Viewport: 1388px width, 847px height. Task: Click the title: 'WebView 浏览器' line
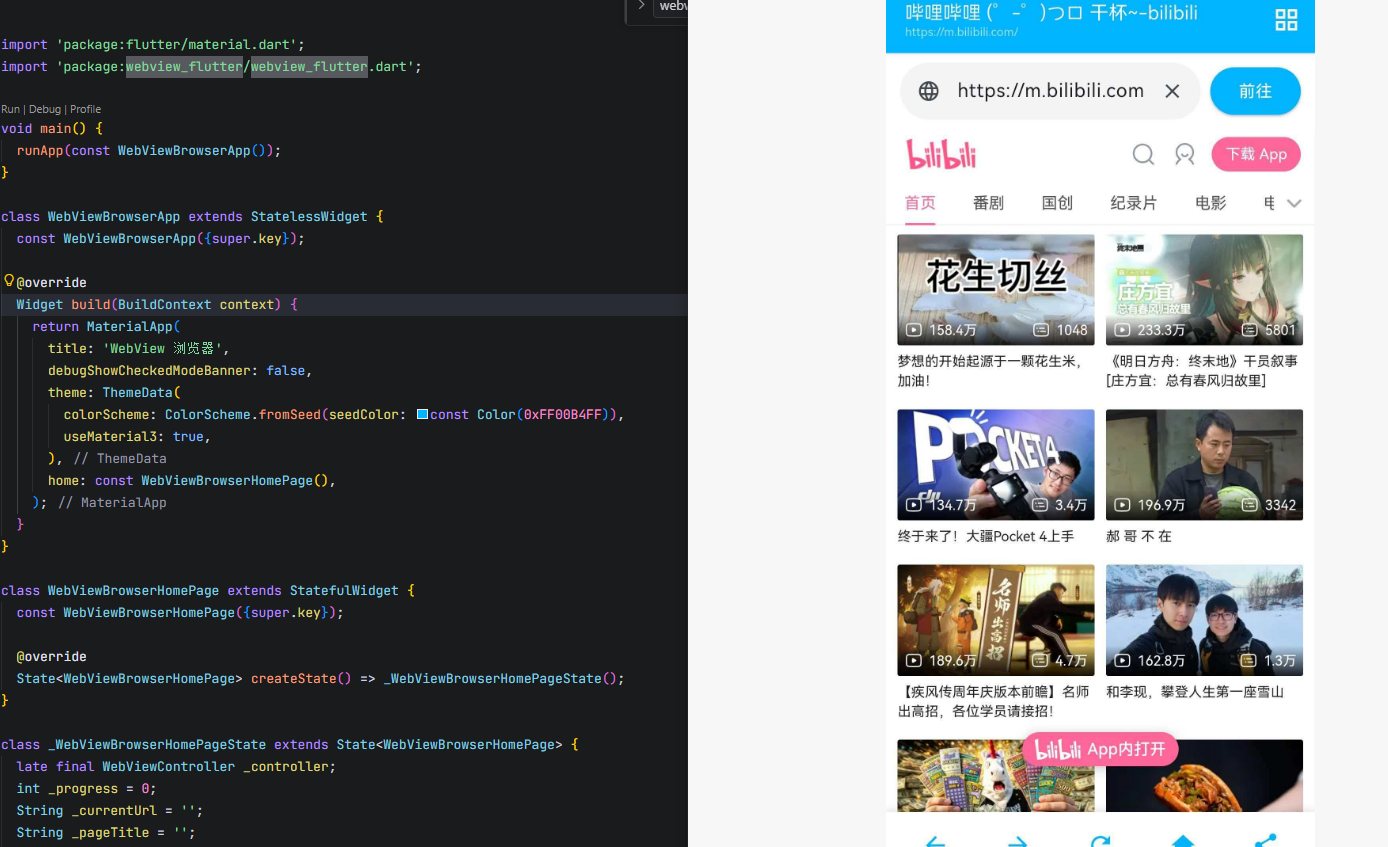pos(139,348)
